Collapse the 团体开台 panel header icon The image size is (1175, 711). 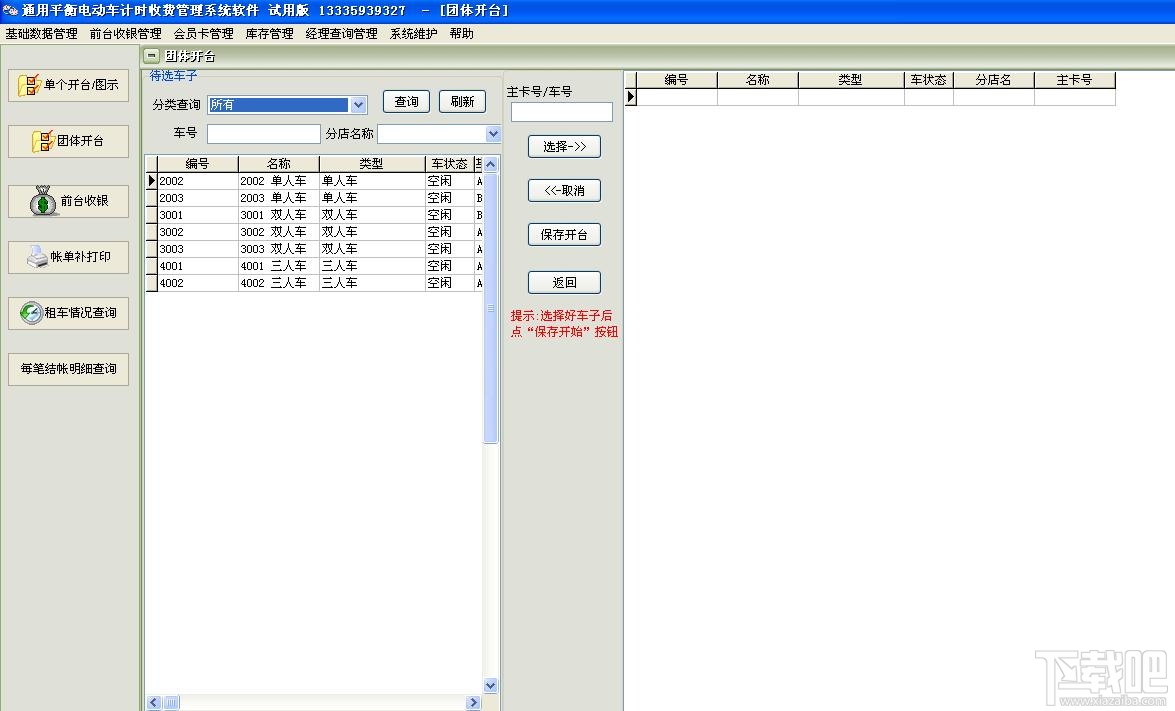tap(151, 55)
